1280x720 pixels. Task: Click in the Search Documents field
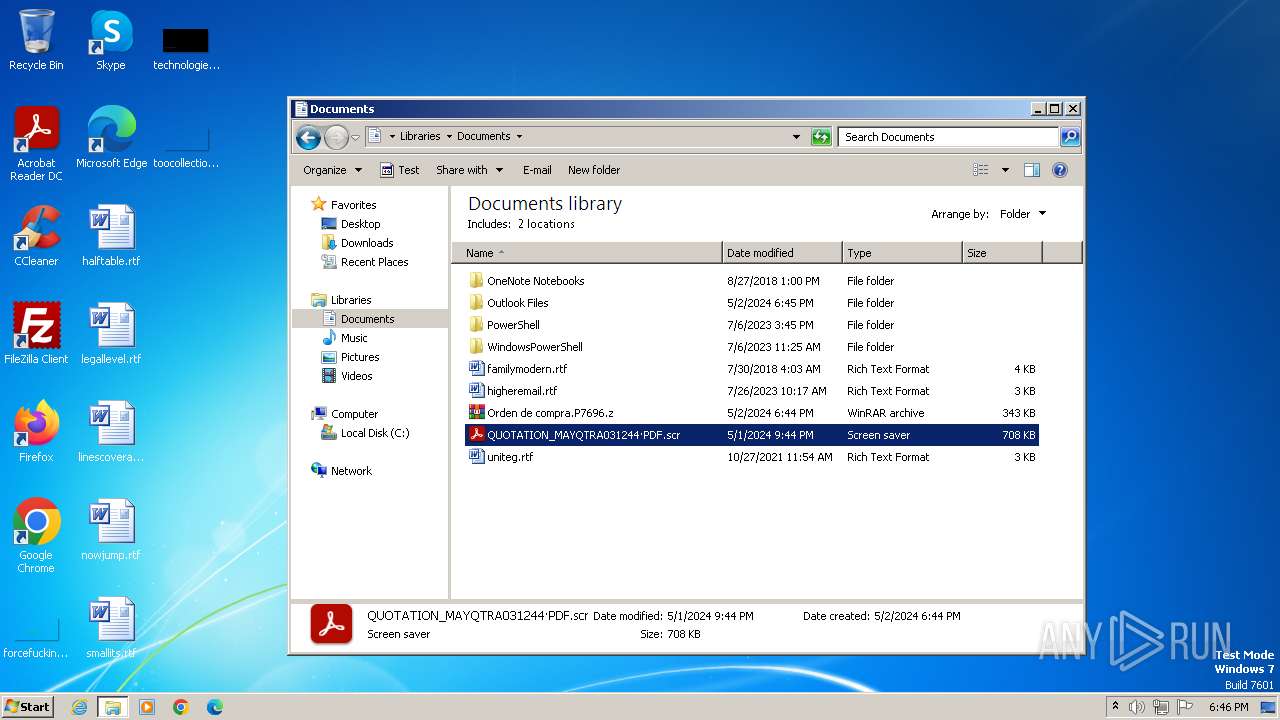pyautogui.click(x=948, y=137)
